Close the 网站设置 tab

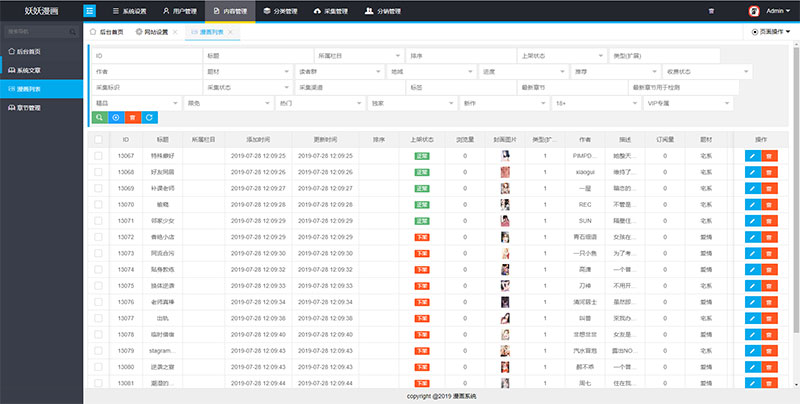point(176,32)
